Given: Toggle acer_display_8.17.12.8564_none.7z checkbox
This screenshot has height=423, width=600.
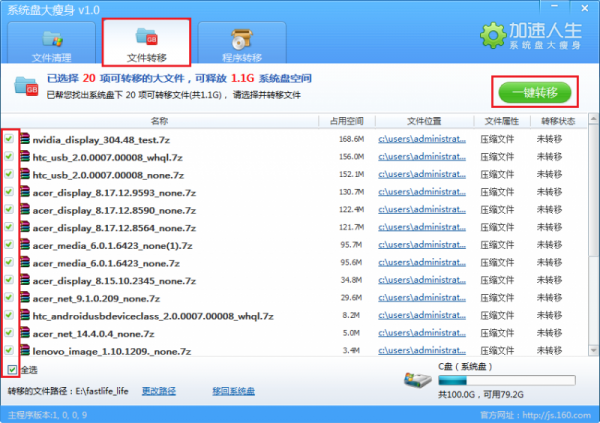Looking at the screenshot, I should pos(9,227).
